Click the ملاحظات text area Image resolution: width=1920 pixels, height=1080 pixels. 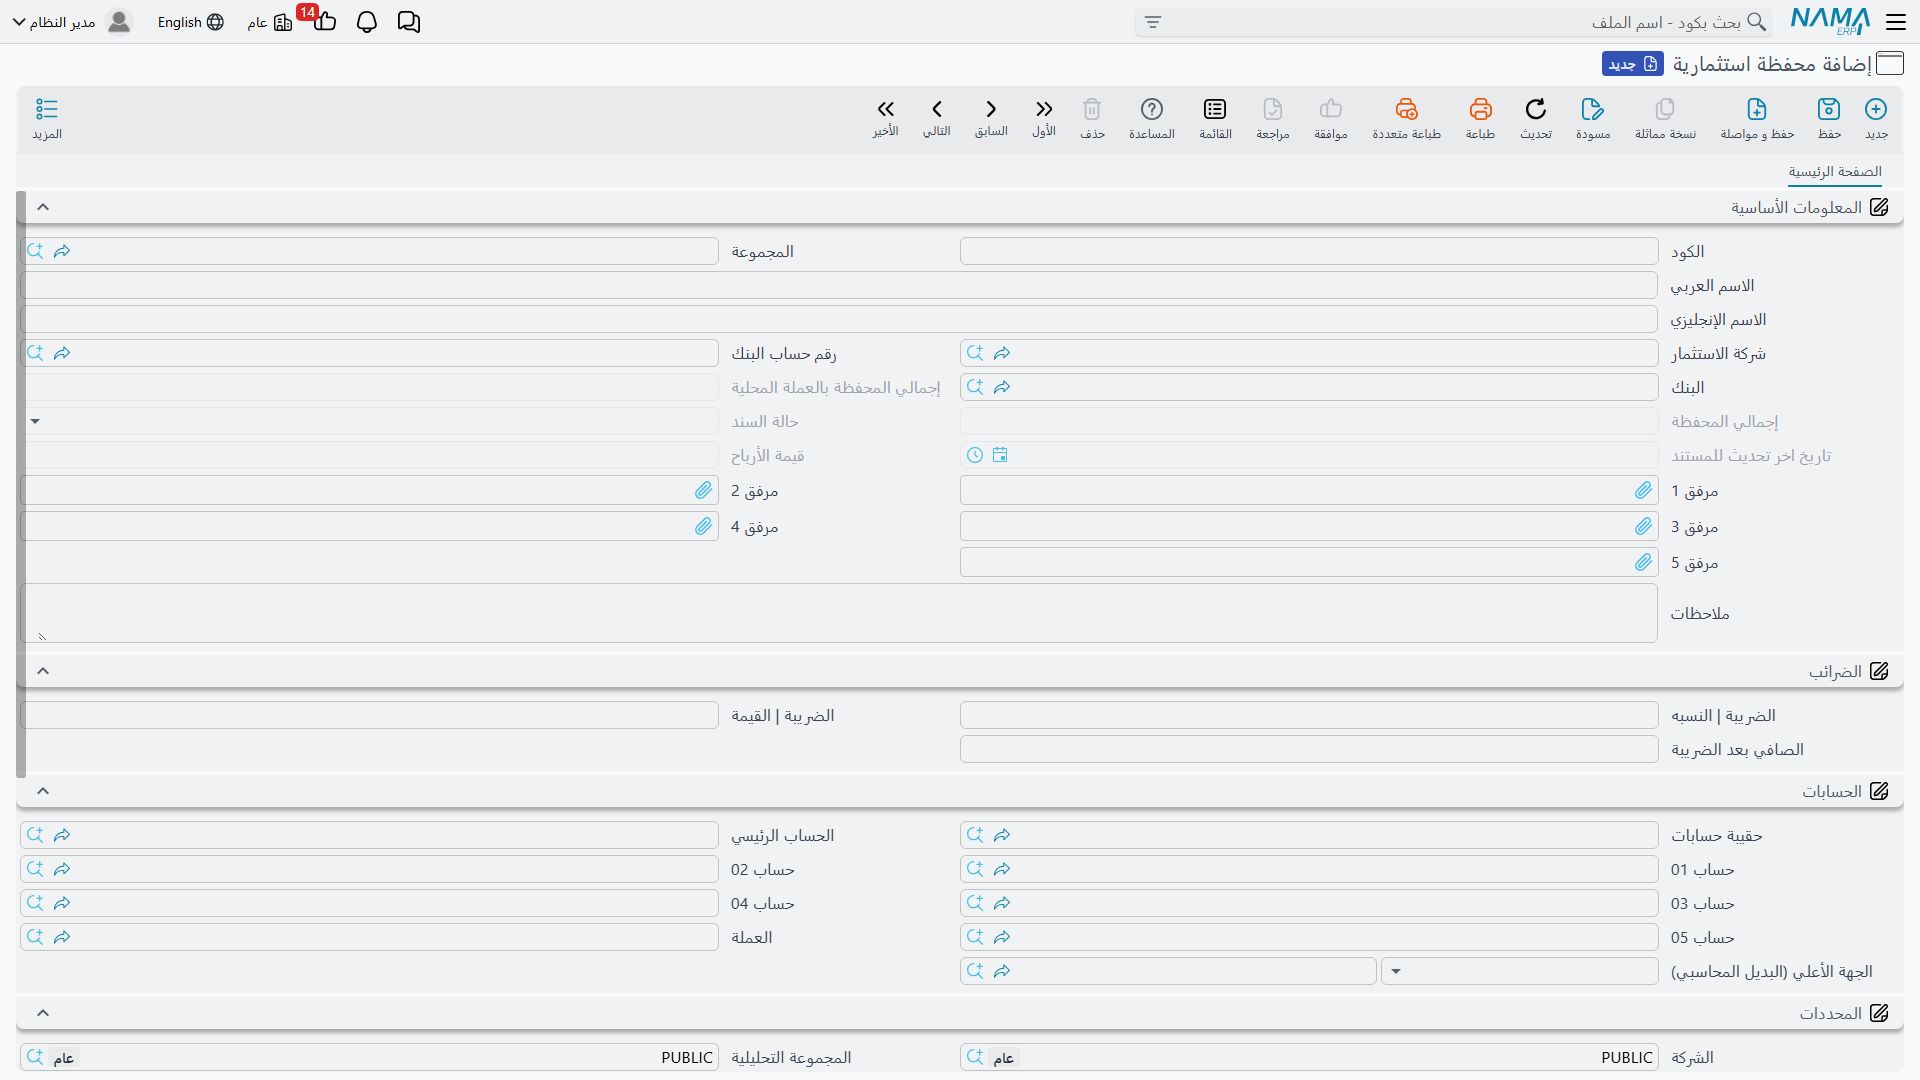pos(839,613)
